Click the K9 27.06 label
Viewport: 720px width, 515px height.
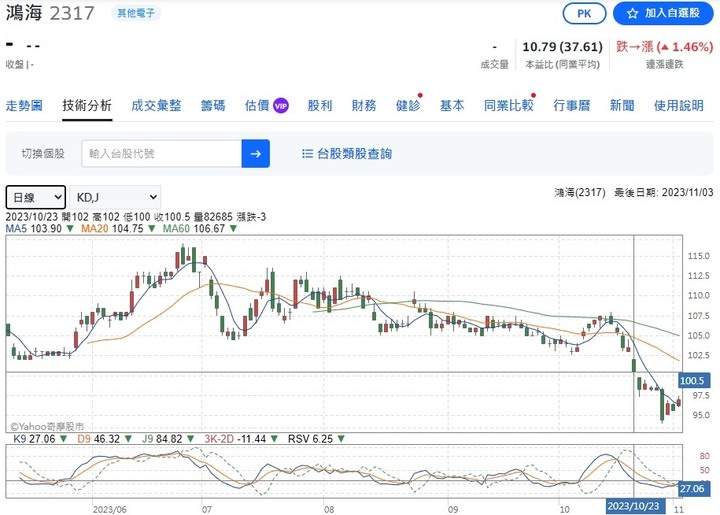pos(34,439)
